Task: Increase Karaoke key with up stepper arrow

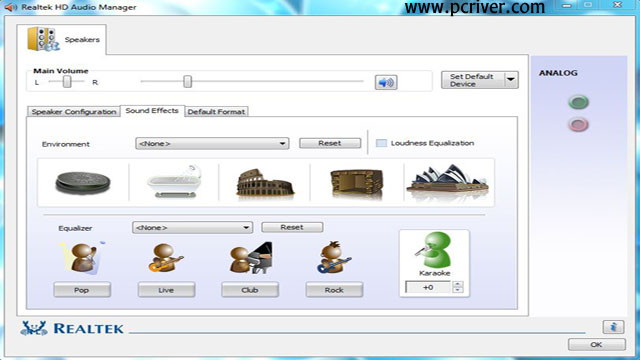Action: coord(458,284)
